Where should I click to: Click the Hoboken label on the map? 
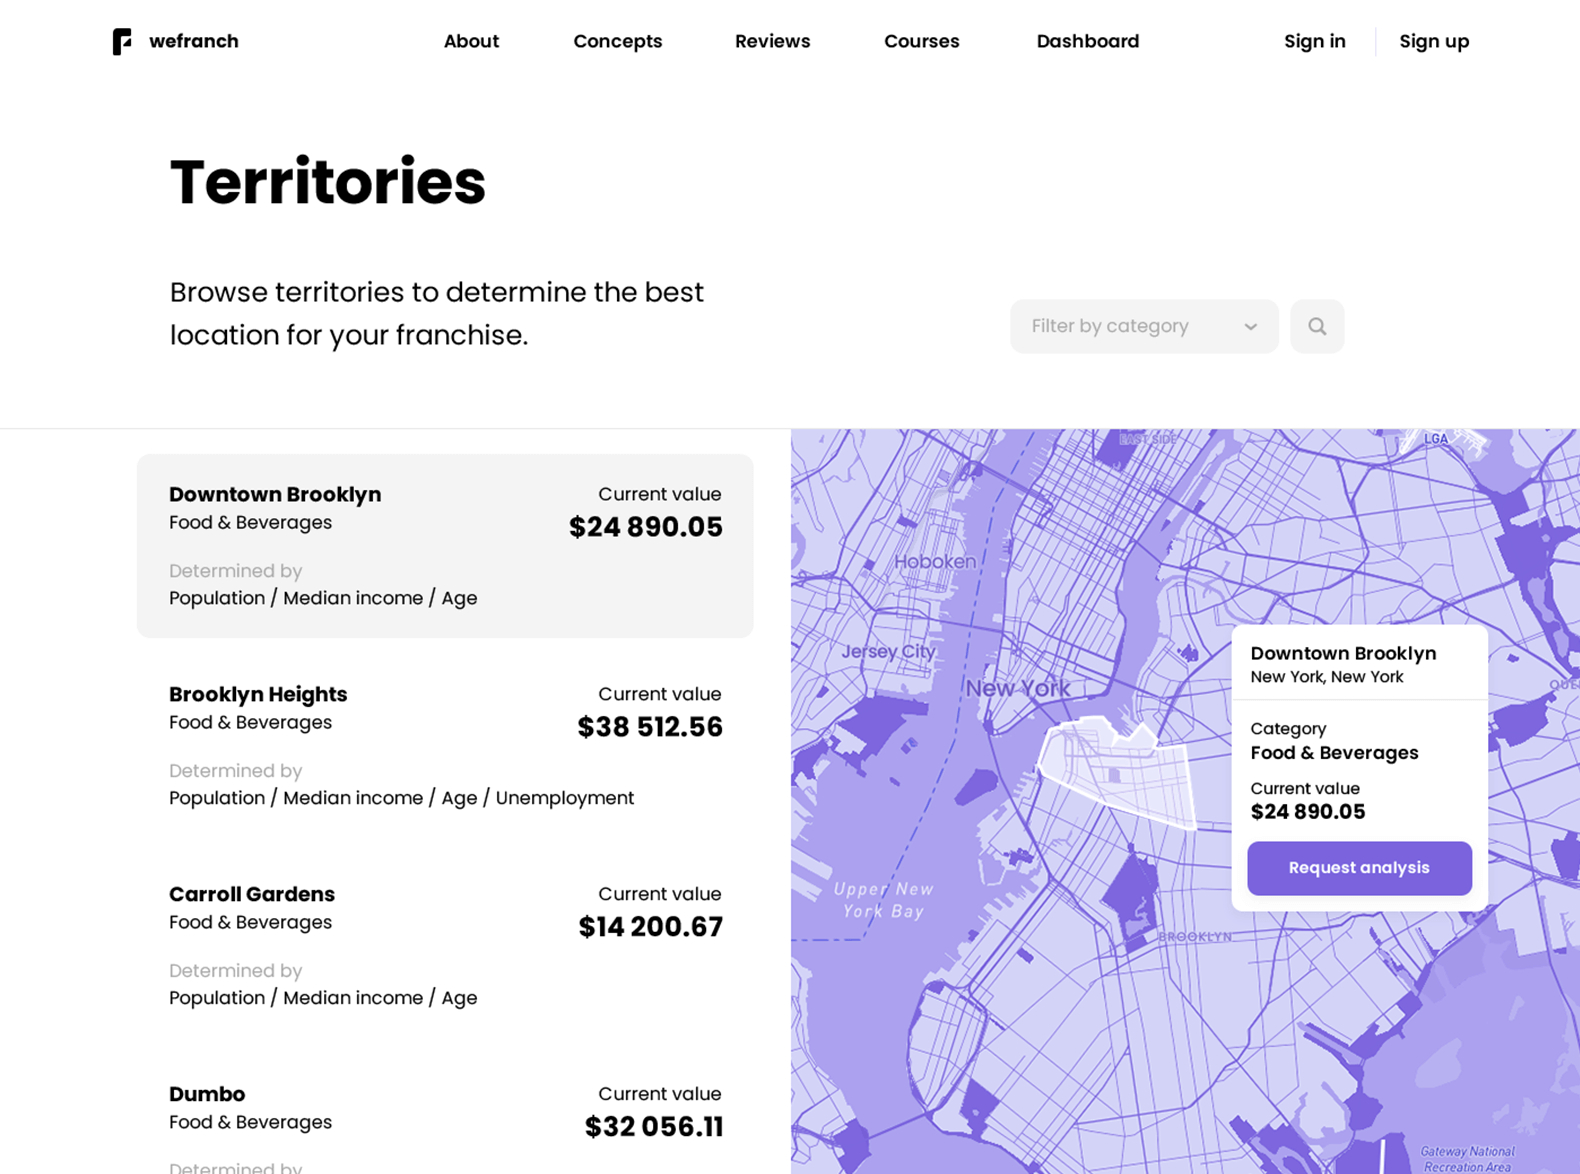(x=934, y=562)
